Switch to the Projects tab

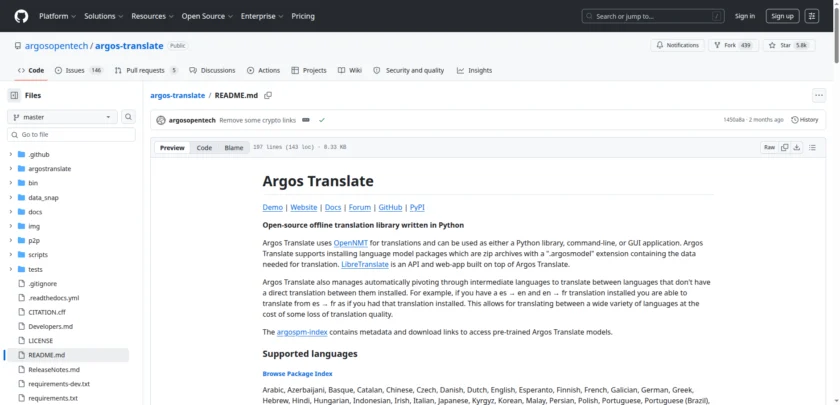pos(309,70)
